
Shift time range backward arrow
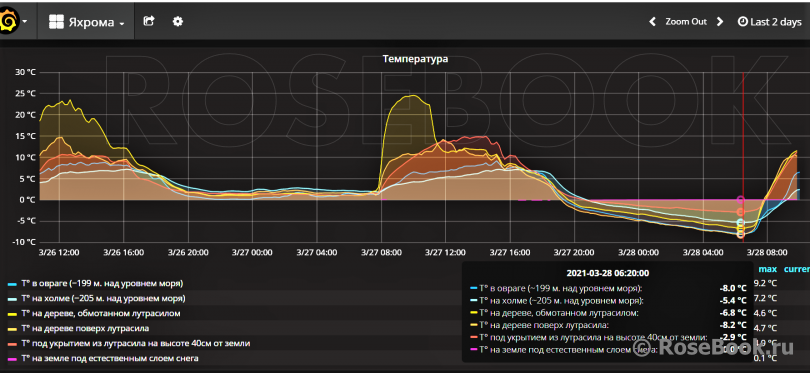pos(652,22)
